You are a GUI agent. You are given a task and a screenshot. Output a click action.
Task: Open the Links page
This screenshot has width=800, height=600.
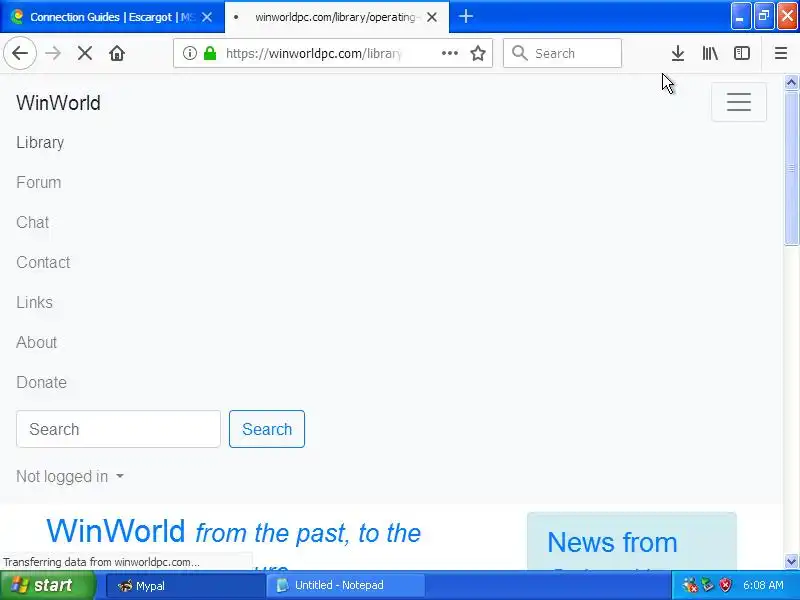pyautogui.click(x=34, y=302)
